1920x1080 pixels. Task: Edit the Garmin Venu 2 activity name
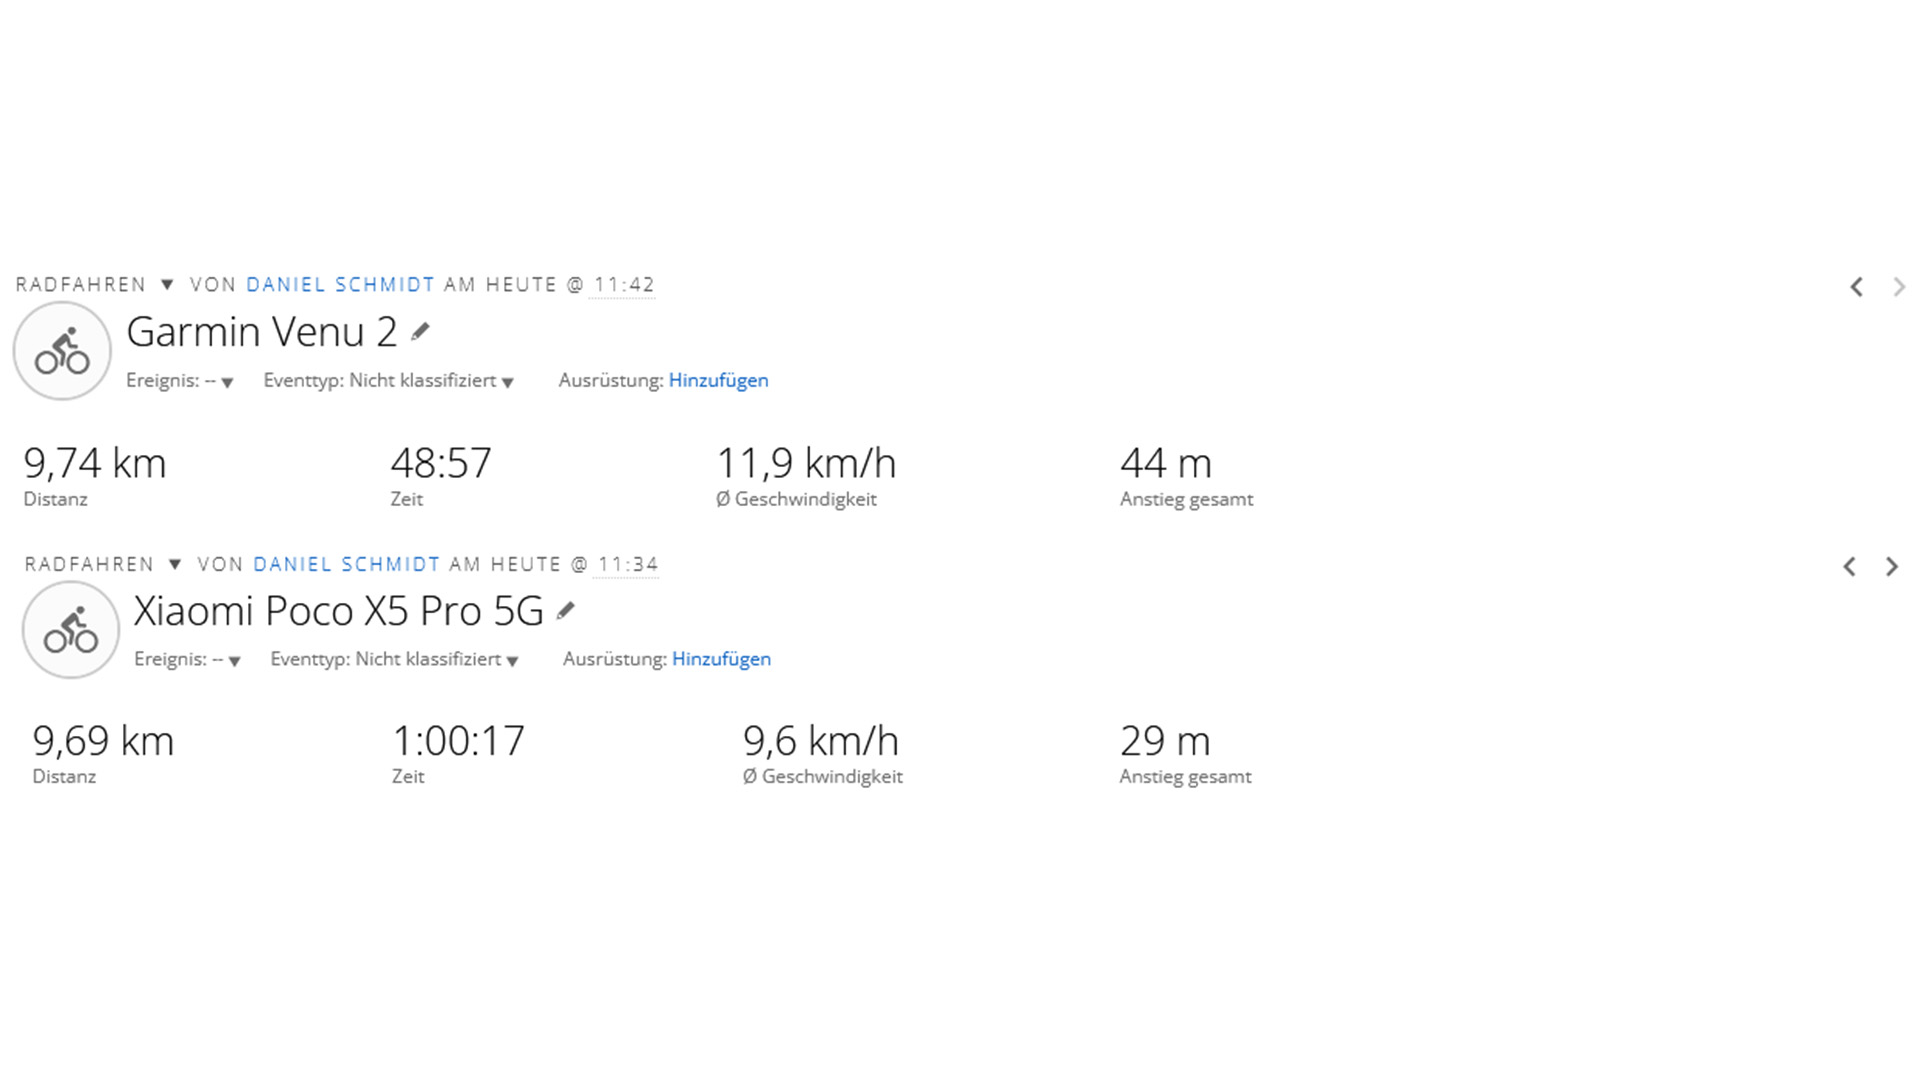[420, 331]
